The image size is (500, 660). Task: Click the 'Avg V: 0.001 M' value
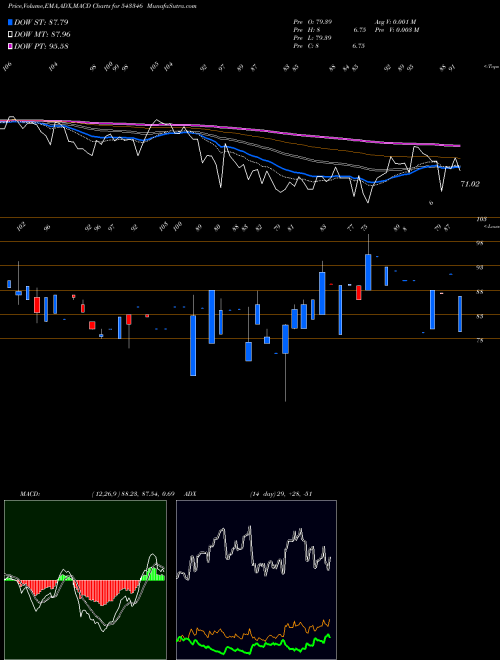point(395,21)
